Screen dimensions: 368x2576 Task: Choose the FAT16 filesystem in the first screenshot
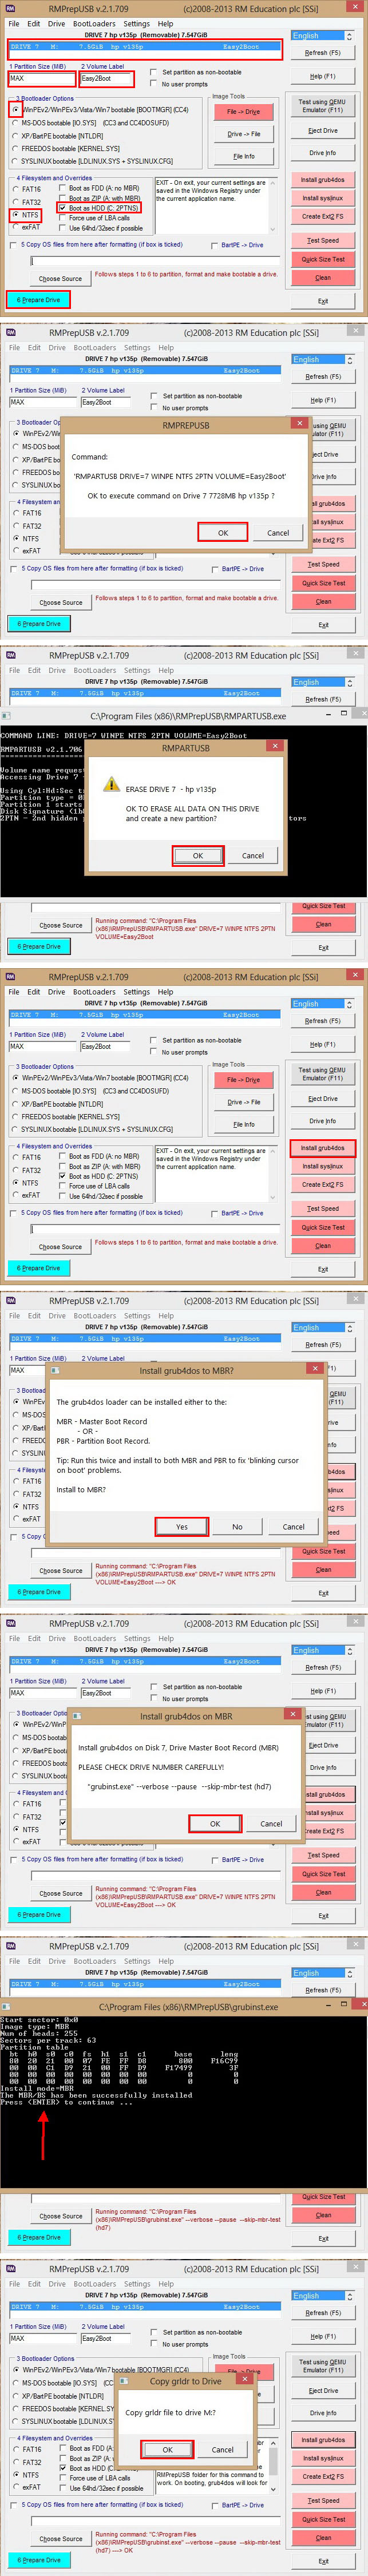17,189
